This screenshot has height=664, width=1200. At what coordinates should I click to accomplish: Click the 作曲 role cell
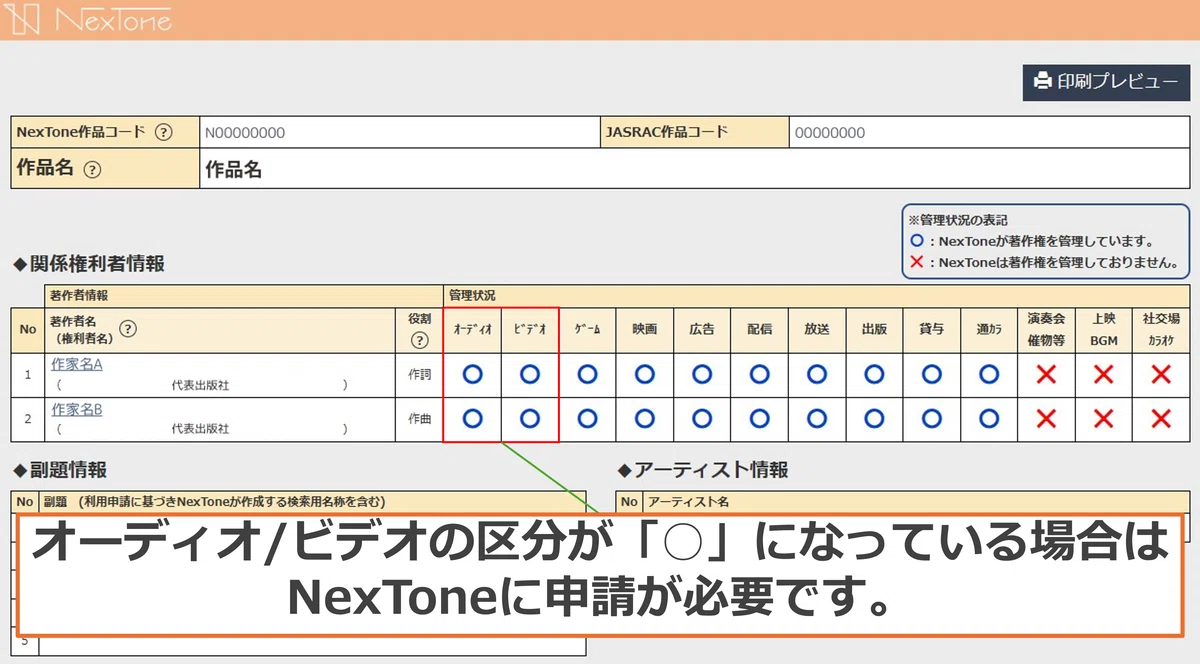[419, 419]
